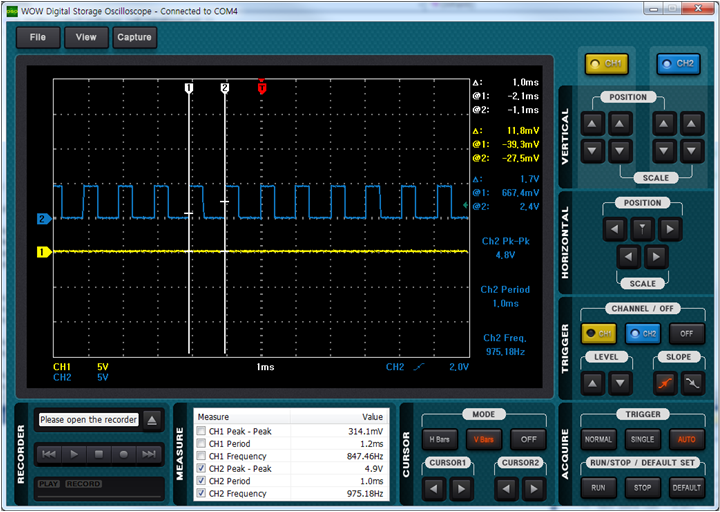This screenshot has height=512, width=720.
Task: Uncheck the CH2 Period measurement
Action: 201,481
